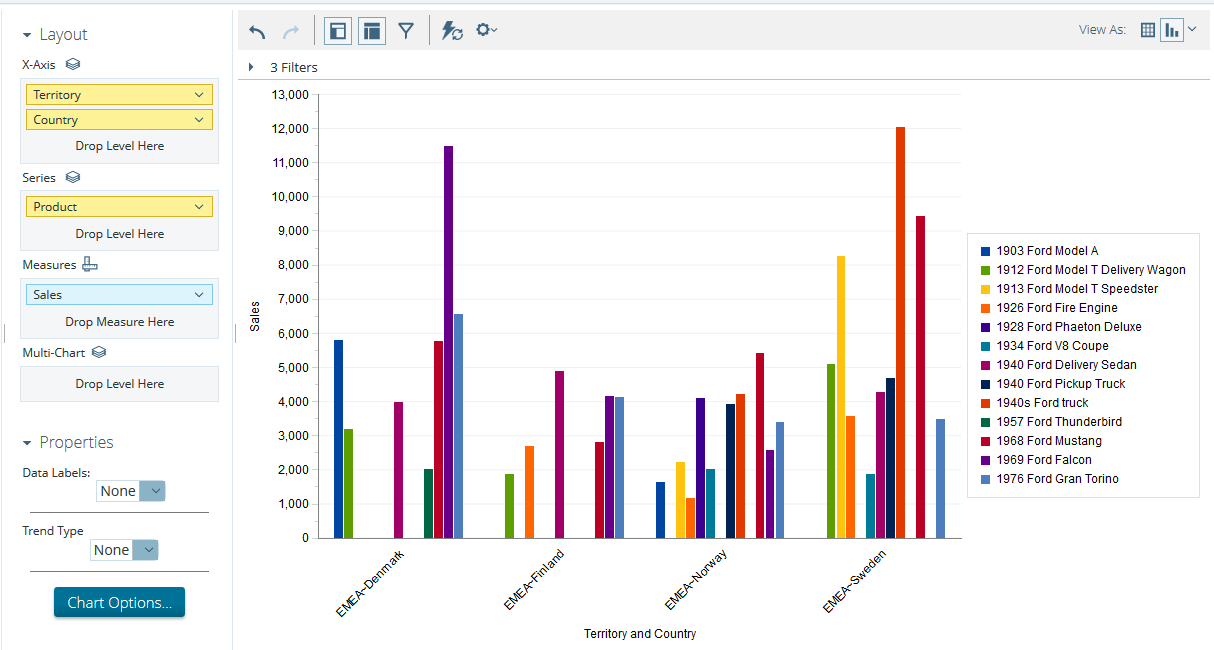Toggle the Layout panel visibility button
The height and width of the screenshot is (650, 1214).
coord(372,31)
